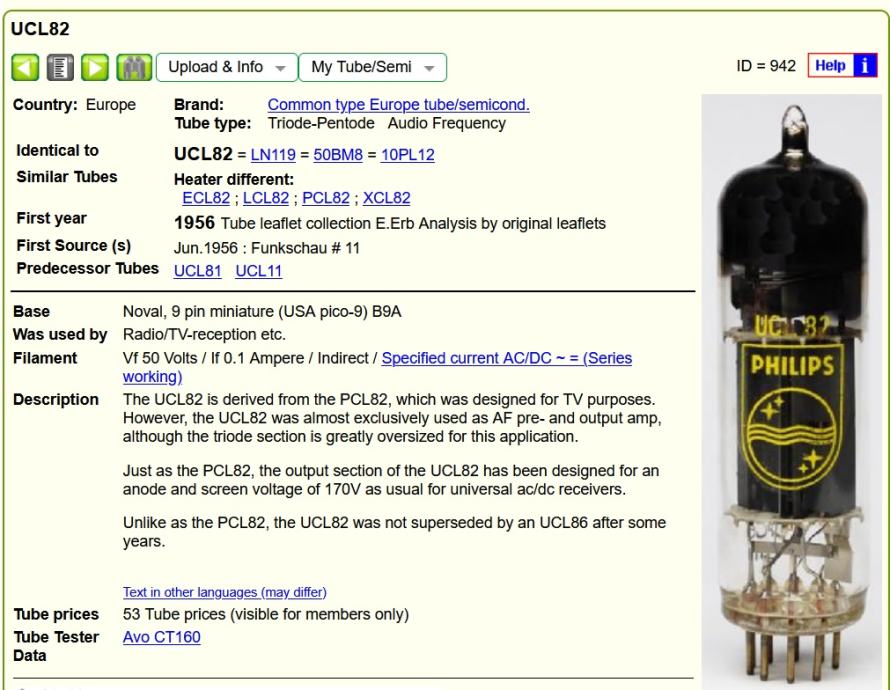The height and width of the screenshot is (690, 890).
Task: Open predecessor tube UCL81 link
Action: (x=198, y=271)
